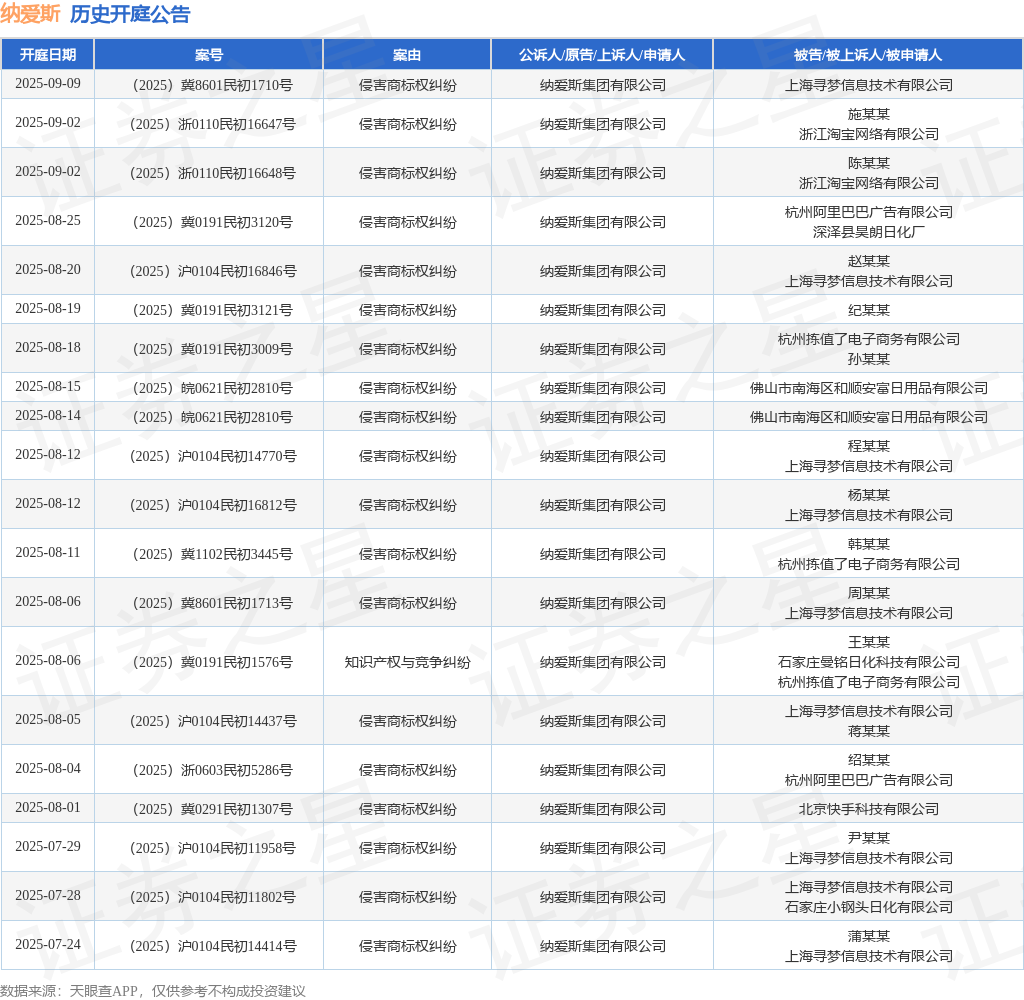The width and height of the screenshot is (1024, 1000).
Task: Click defendant 蒲某某
Action: 869,936
